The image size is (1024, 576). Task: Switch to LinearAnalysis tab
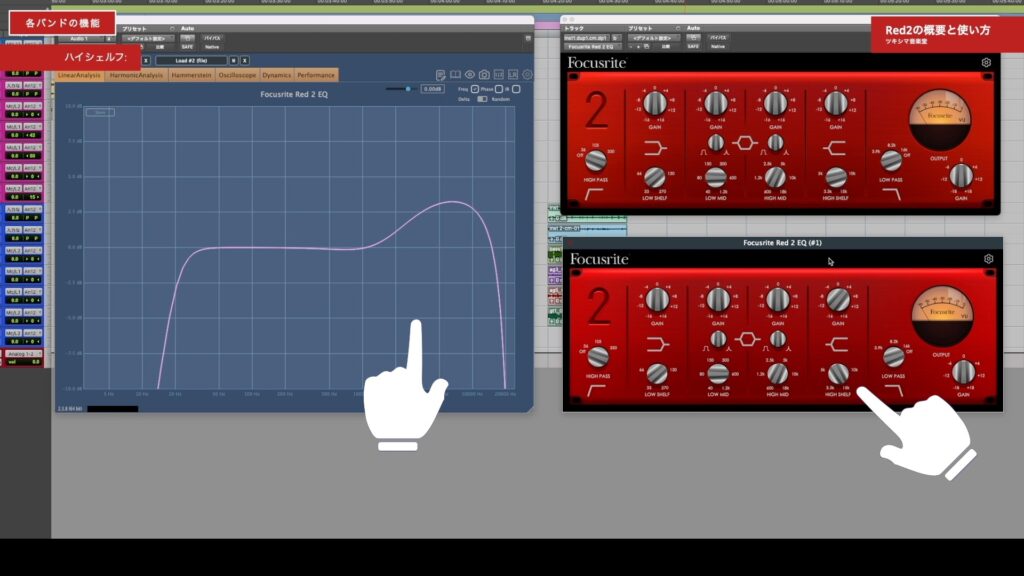[79, 75]
